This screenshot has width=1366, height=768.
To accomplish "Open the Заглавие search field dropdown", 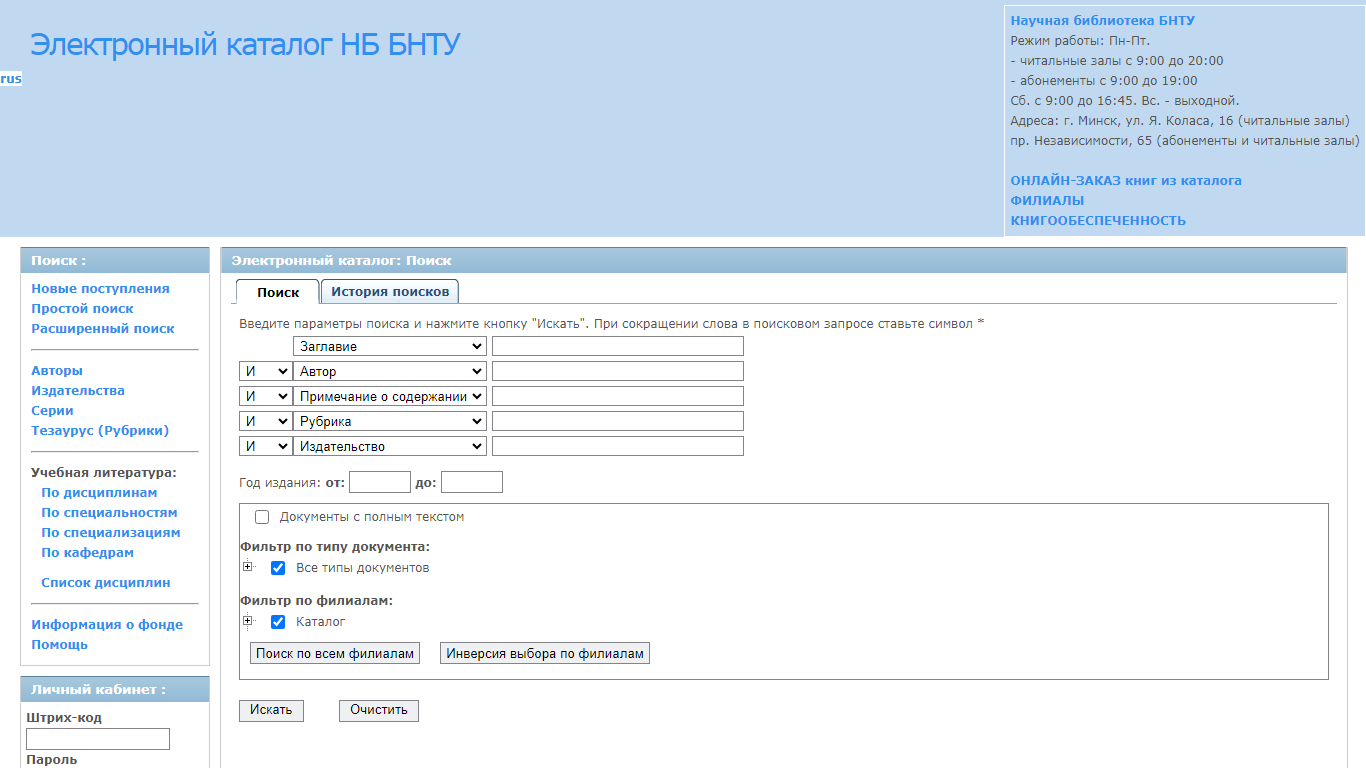I will click(x=390, y=346).
